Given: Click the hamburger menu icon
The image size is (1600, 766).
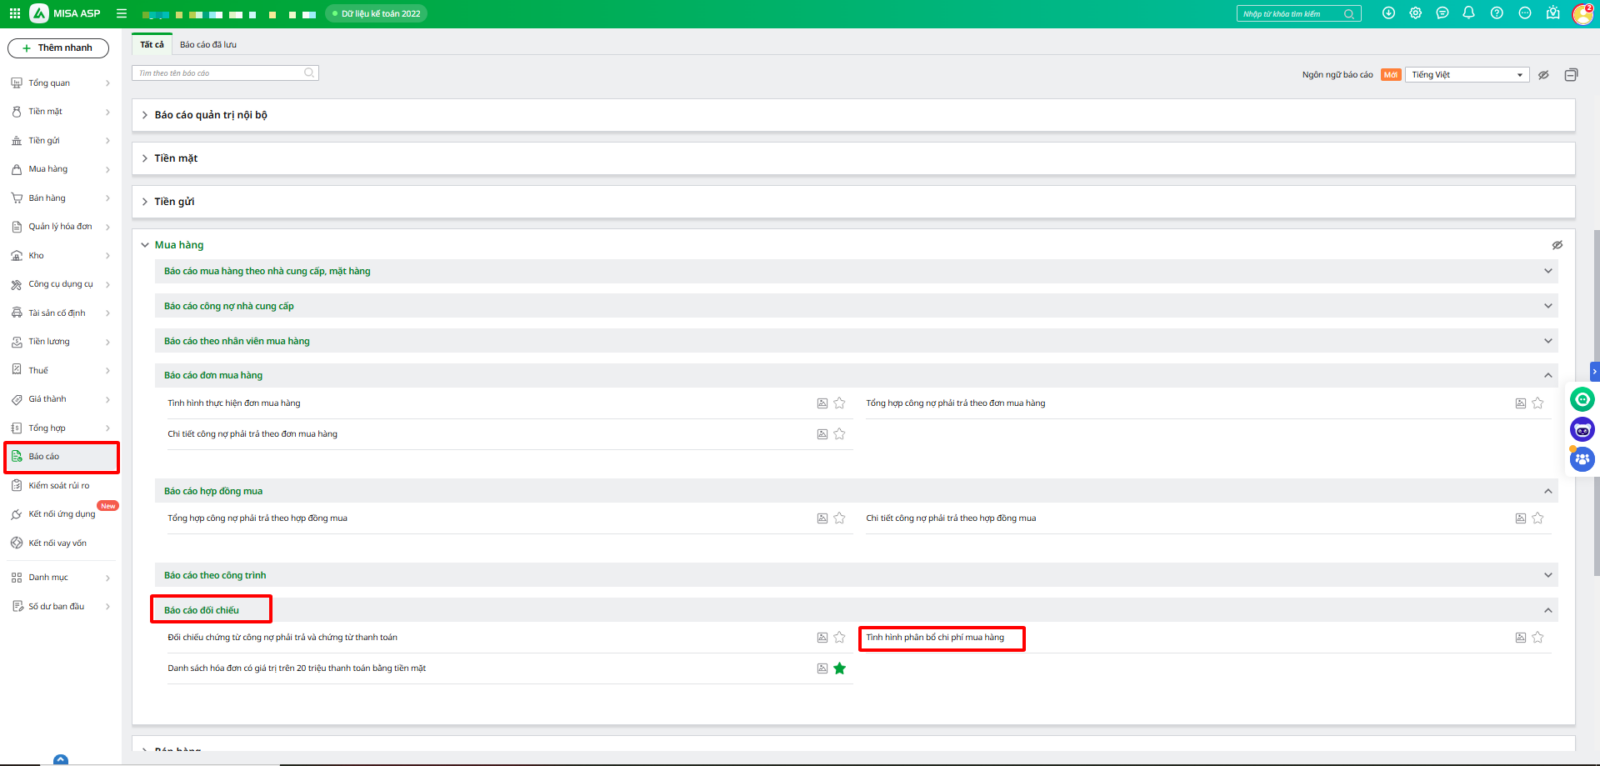Looking at the screenshot, I should pos(121,14).
